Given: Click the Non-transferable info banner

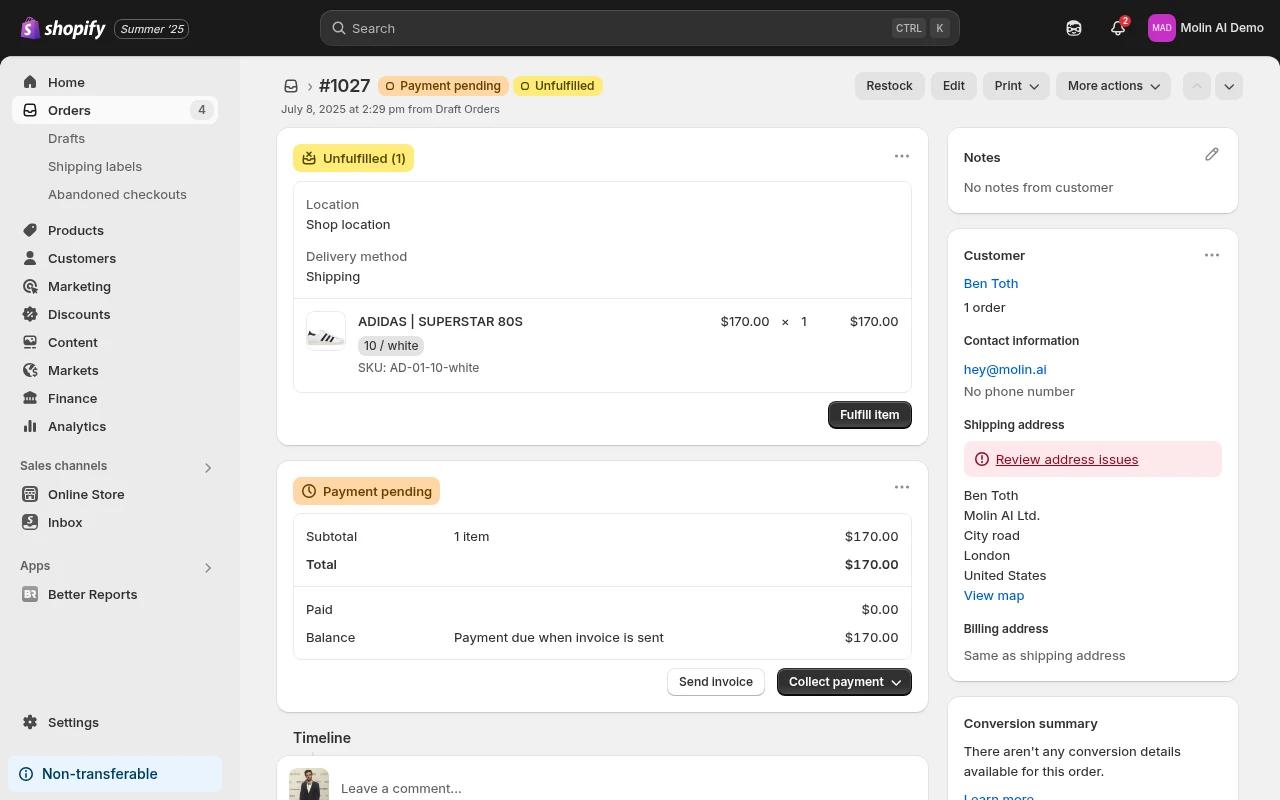Looking at the screenshot, I should 115,774.
